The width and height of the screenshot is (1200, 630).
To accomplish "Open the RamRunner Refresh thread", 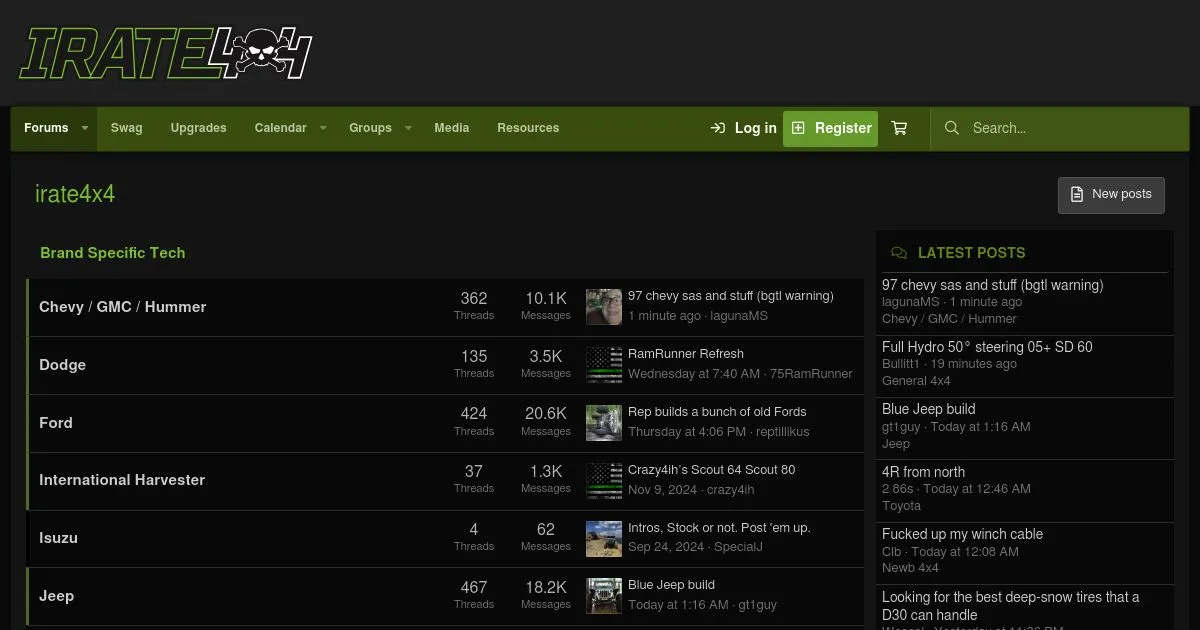I will (x=686, y=354).
